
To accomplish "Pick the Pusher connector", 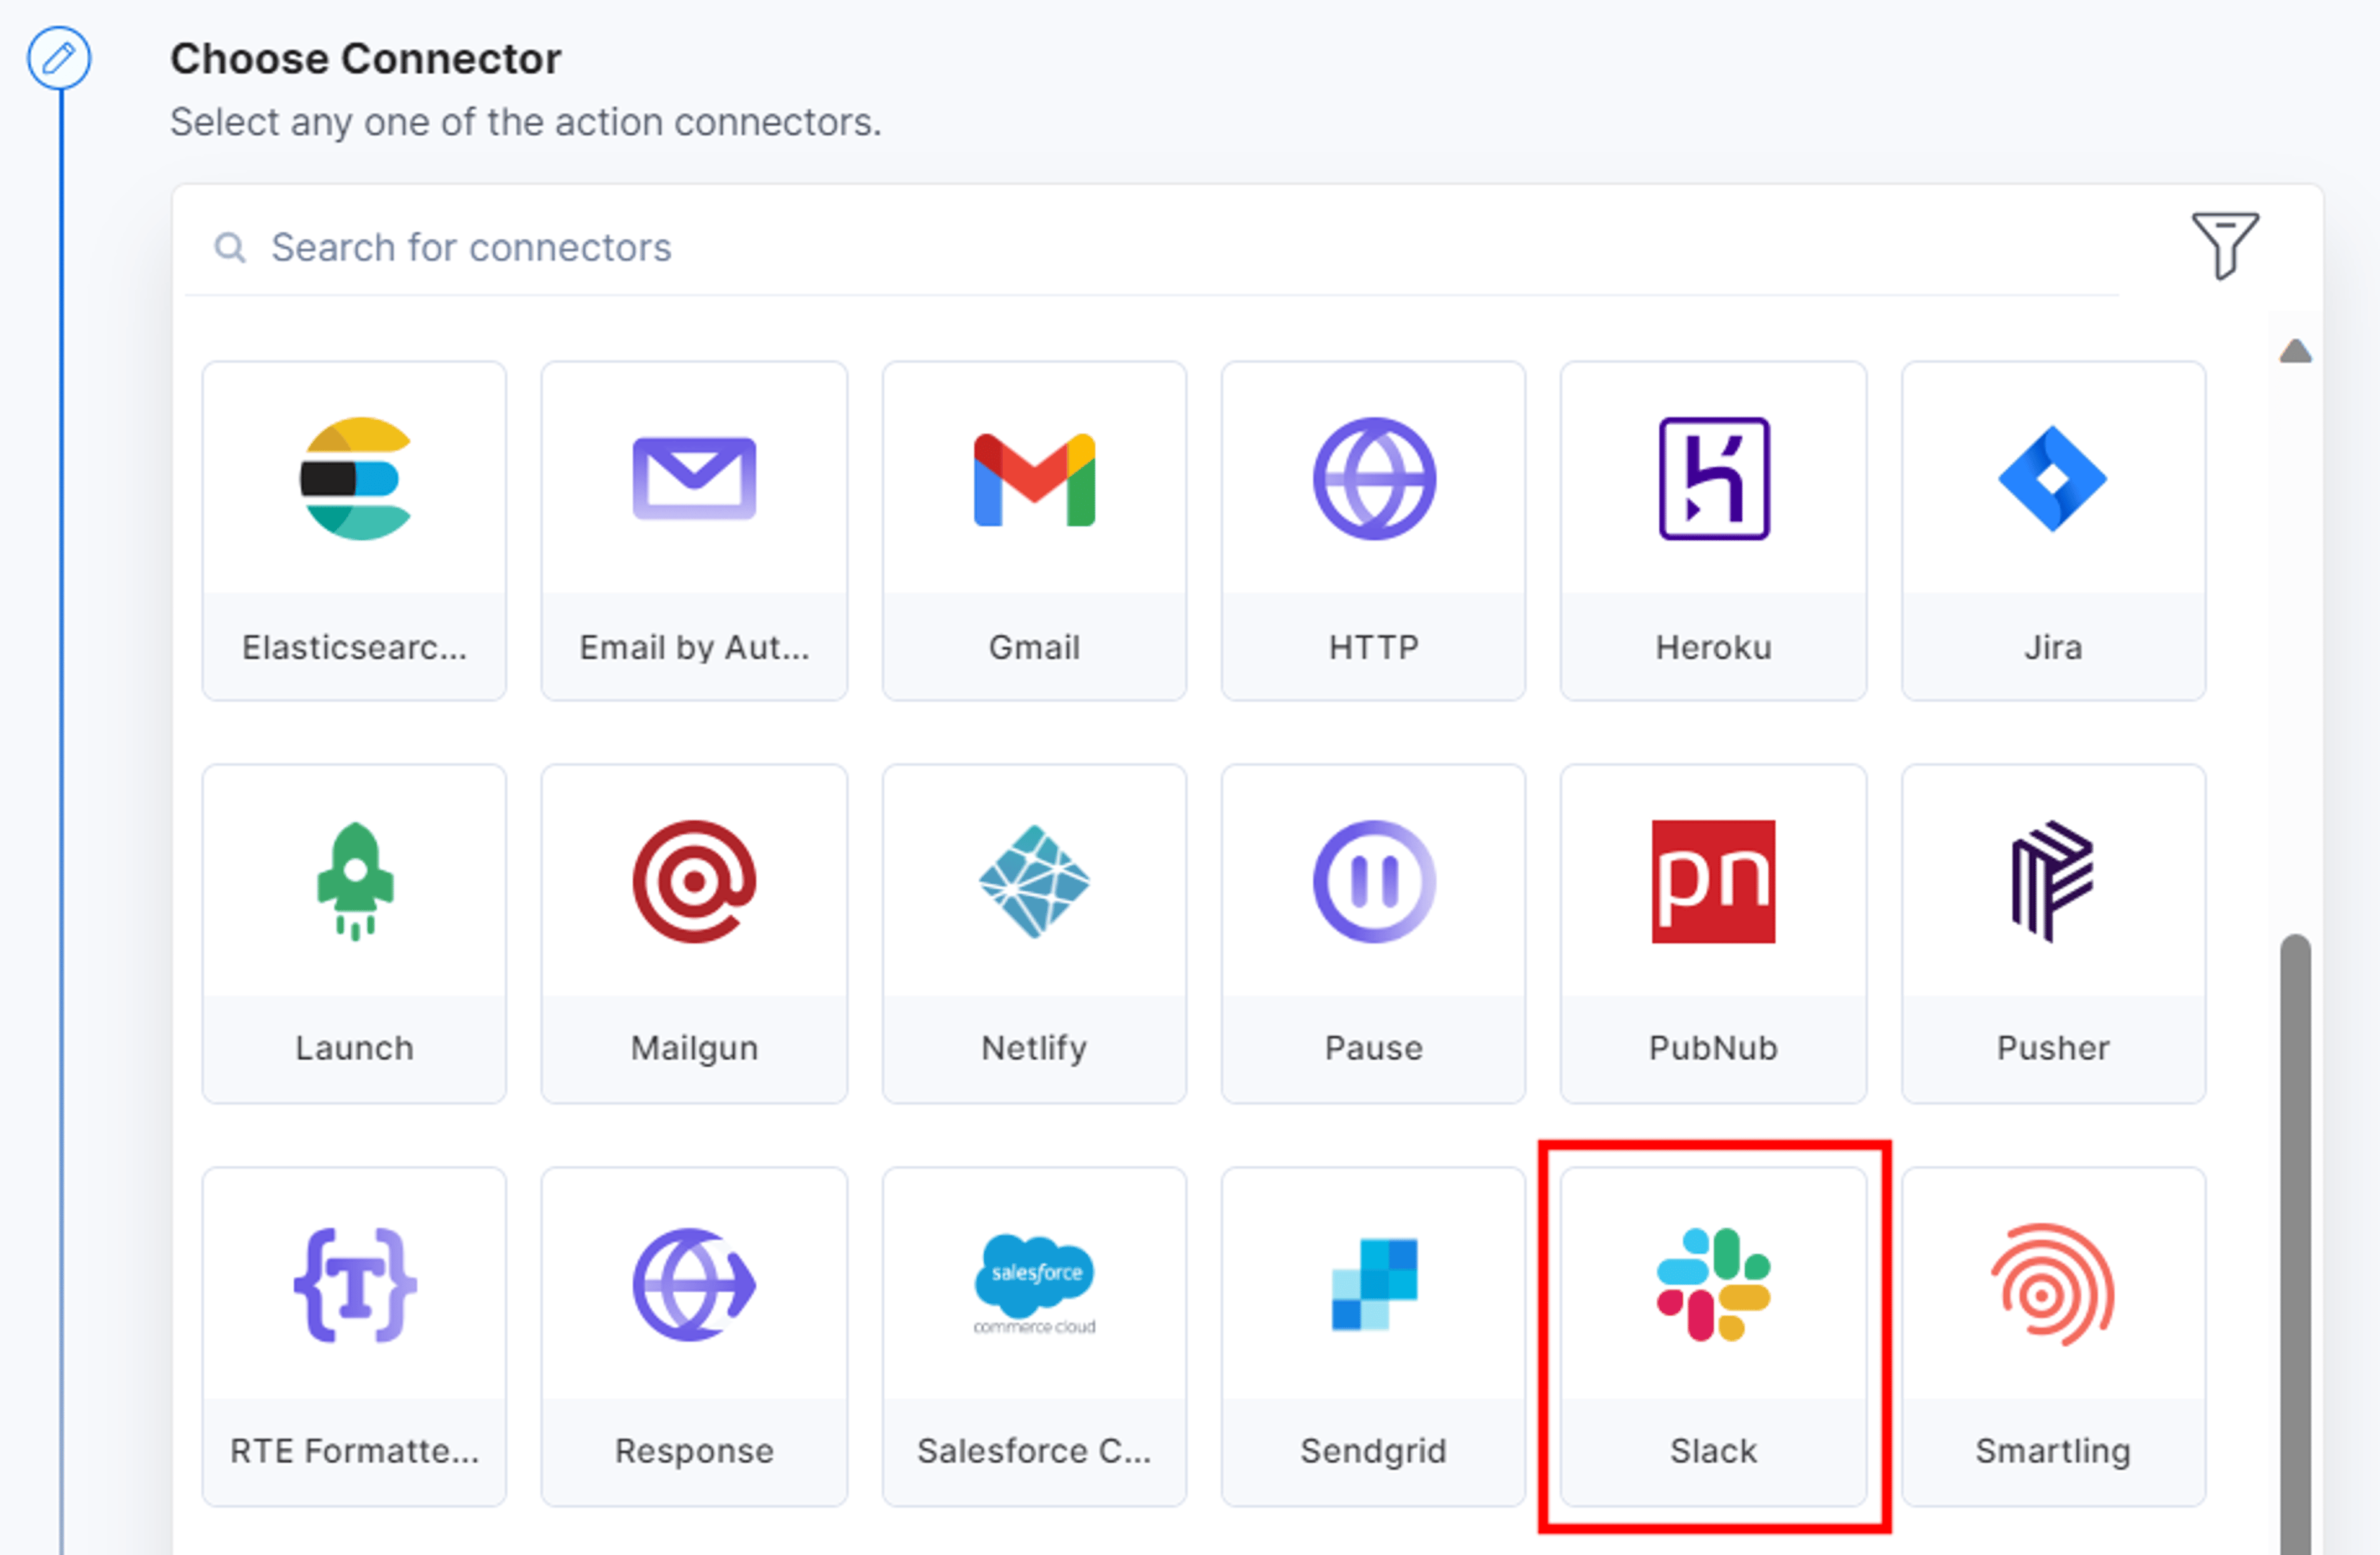I will [2053, 934].
